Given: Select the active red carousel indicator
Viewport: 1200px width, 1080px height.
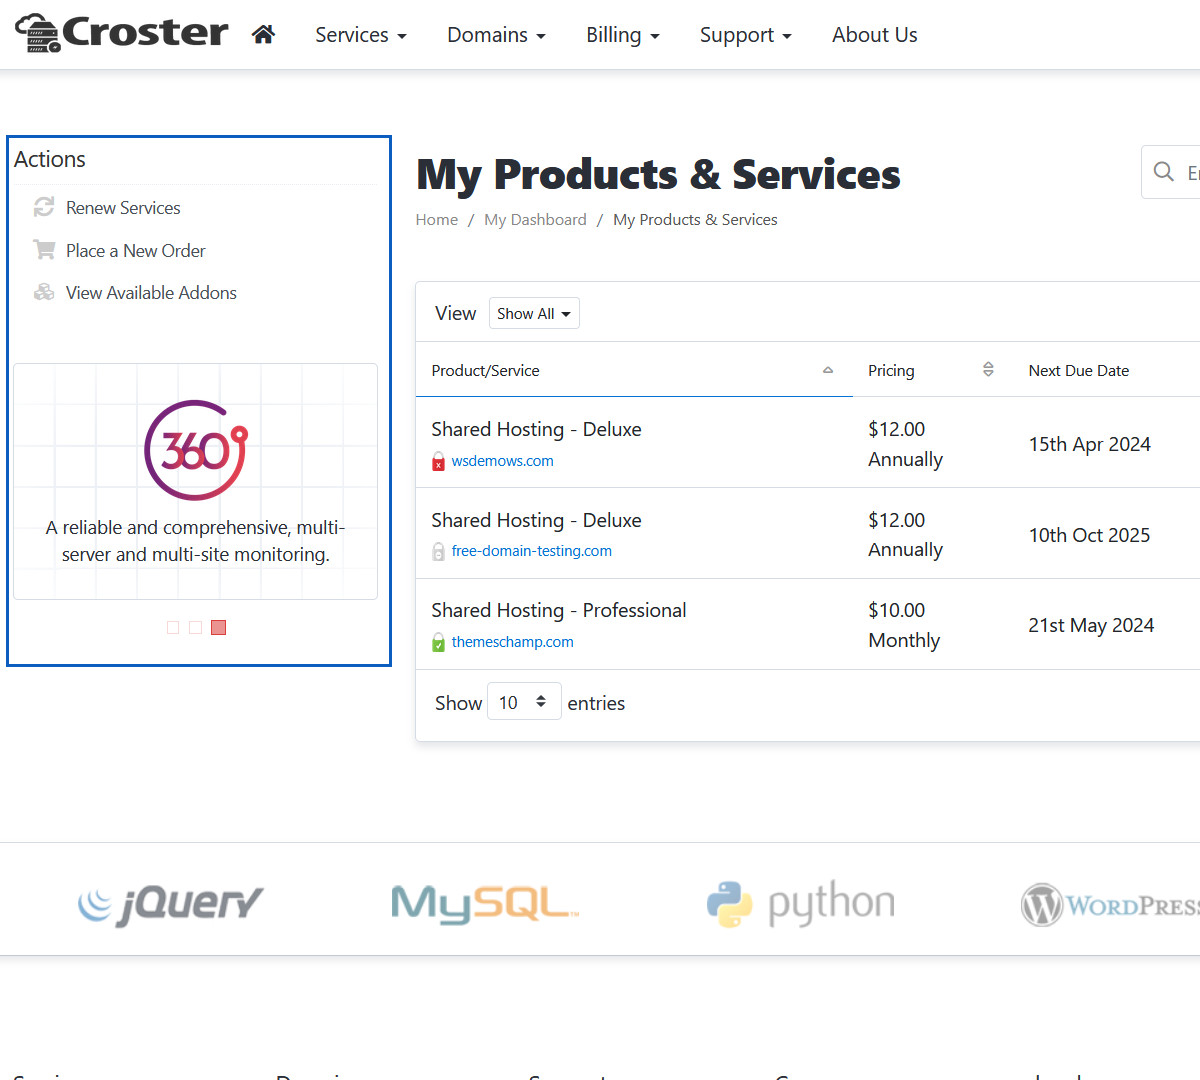Looking at the screenshot, I should tap(219, 627).
